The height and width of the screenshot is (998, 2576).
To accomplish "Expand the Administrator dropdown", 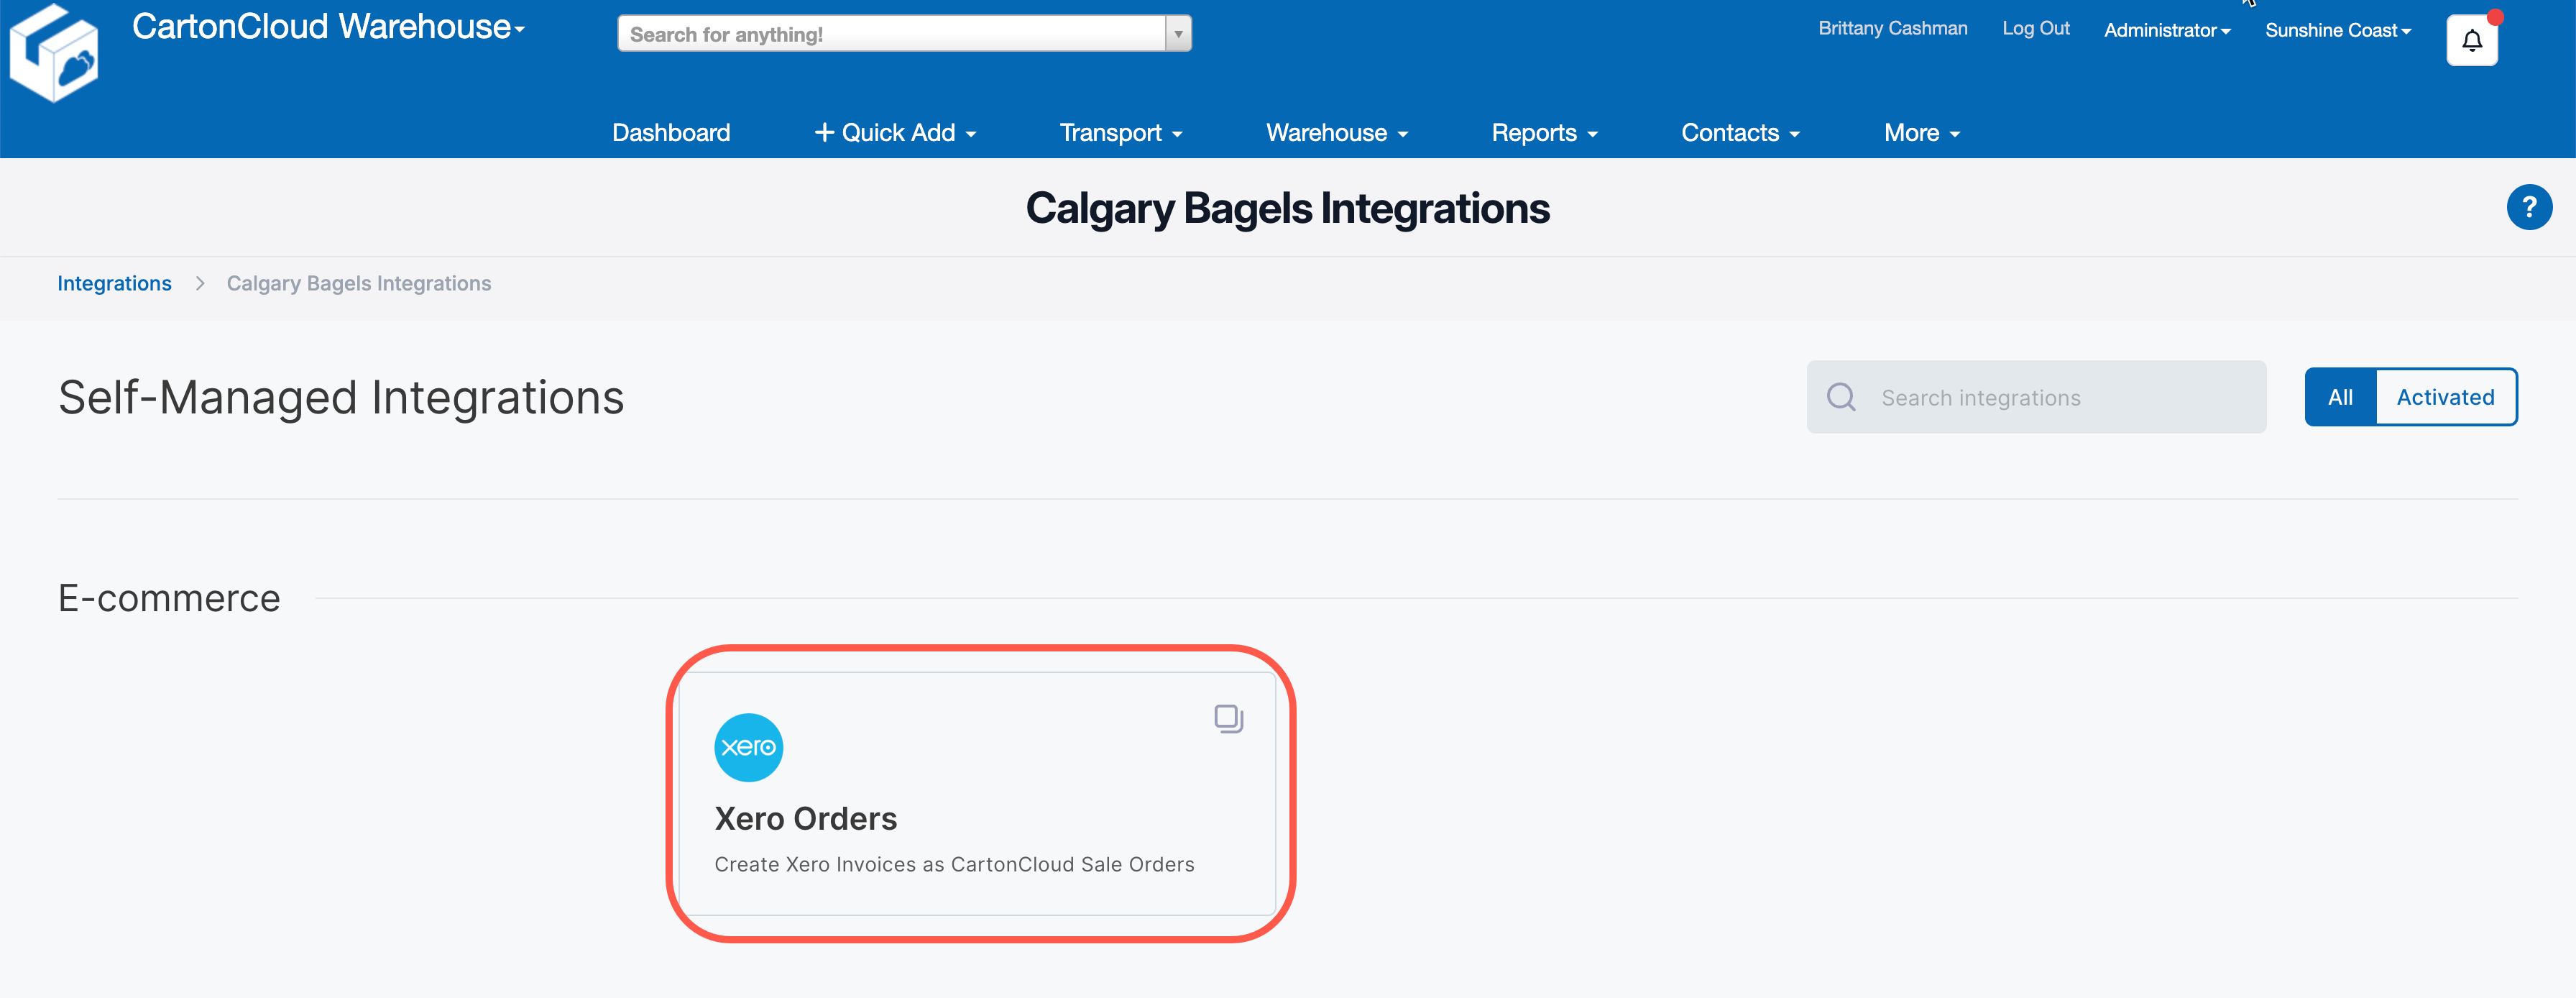I will point(2167,30).
